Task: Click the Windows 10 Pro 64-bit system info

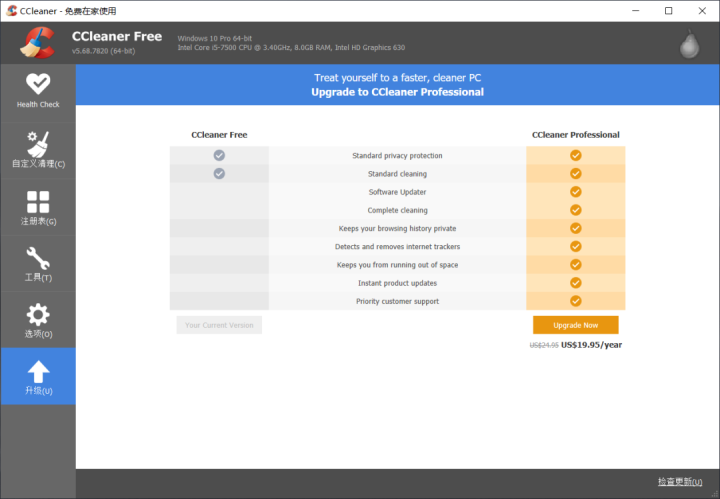Action: click(x=214, y=39)
